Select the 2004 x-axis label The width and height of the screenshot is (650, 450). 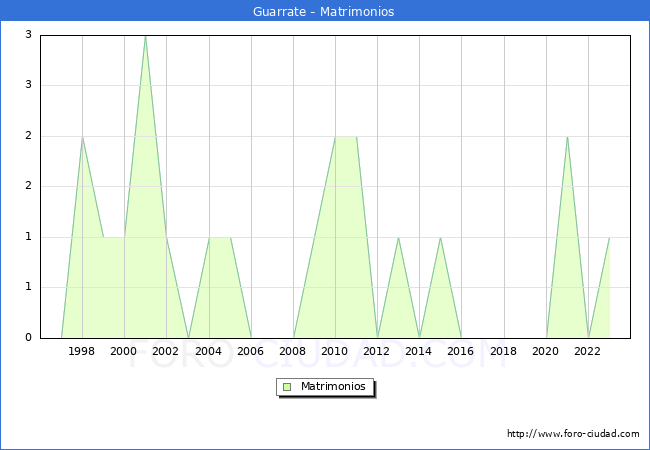coord(208,351)
